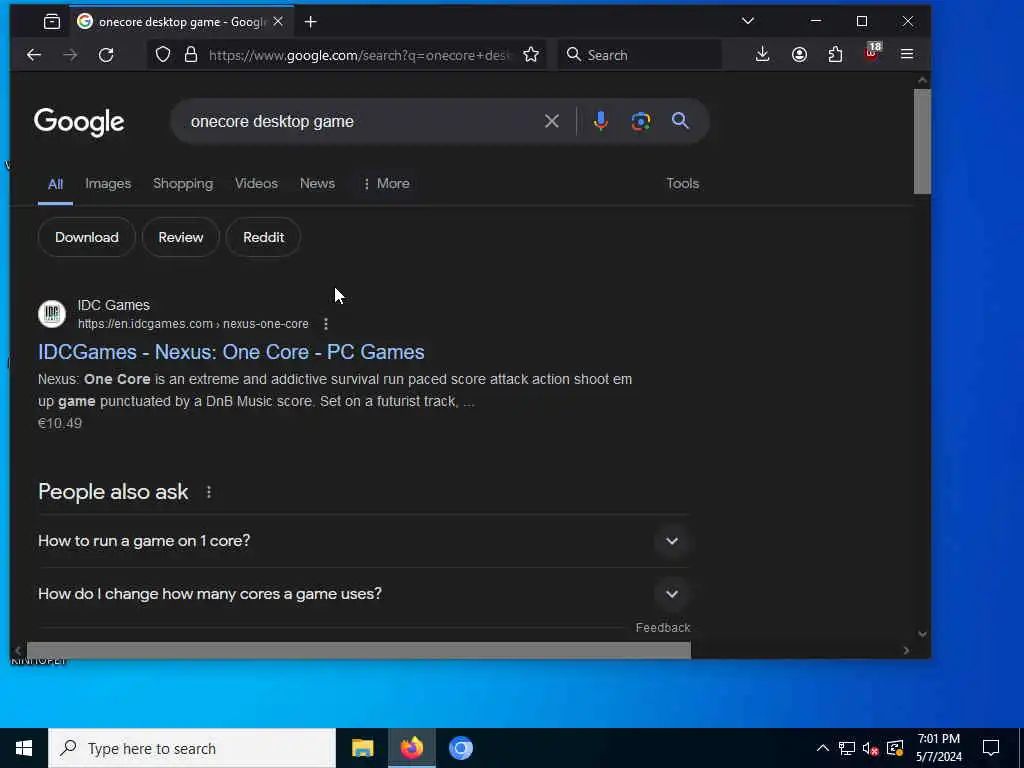Image resolution: width=1024 pixels, height=768 pixels.
Task: Open the Firefox account icon
Action: 799,54
